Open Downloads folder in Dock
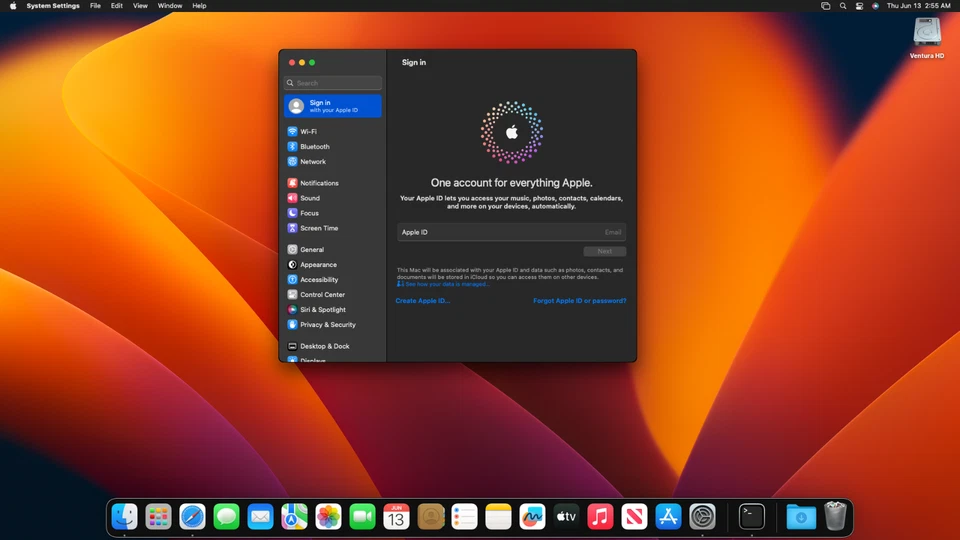This screenshot has width=960, height=540. 801,517
